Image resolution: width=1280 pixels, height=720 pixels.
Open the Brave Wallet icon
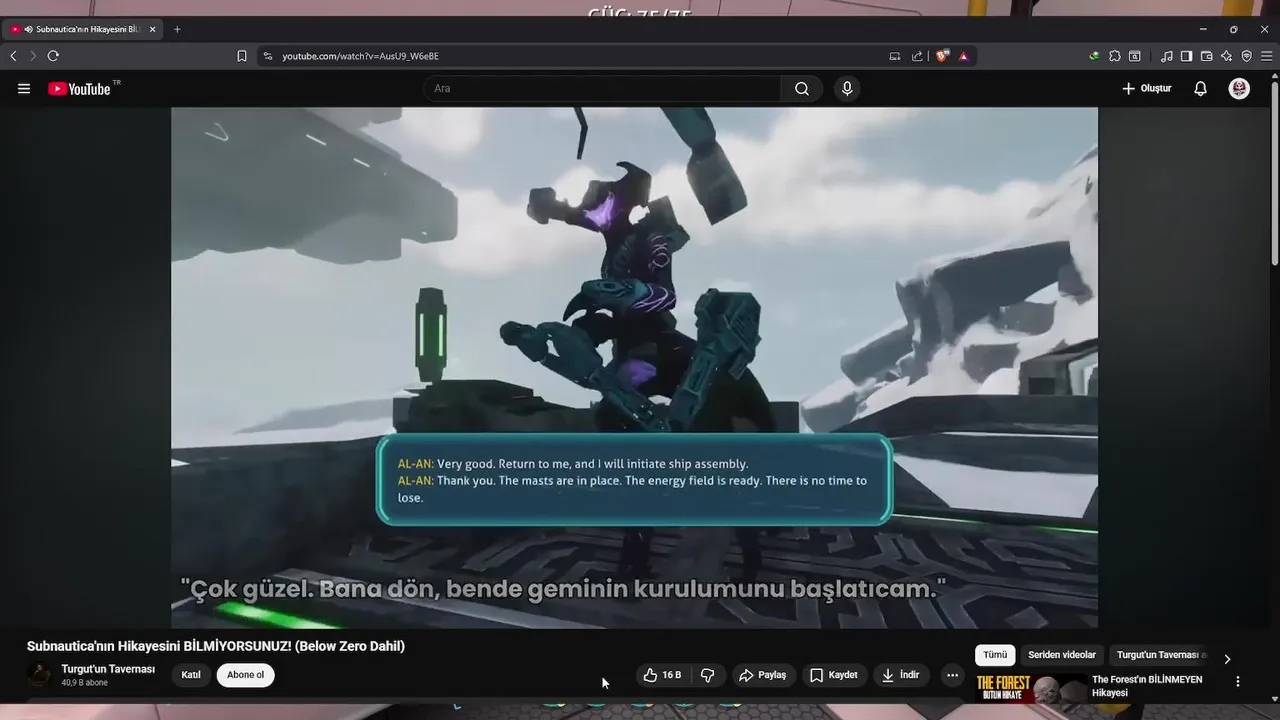pyautogui.click(x=1207, y=56)
